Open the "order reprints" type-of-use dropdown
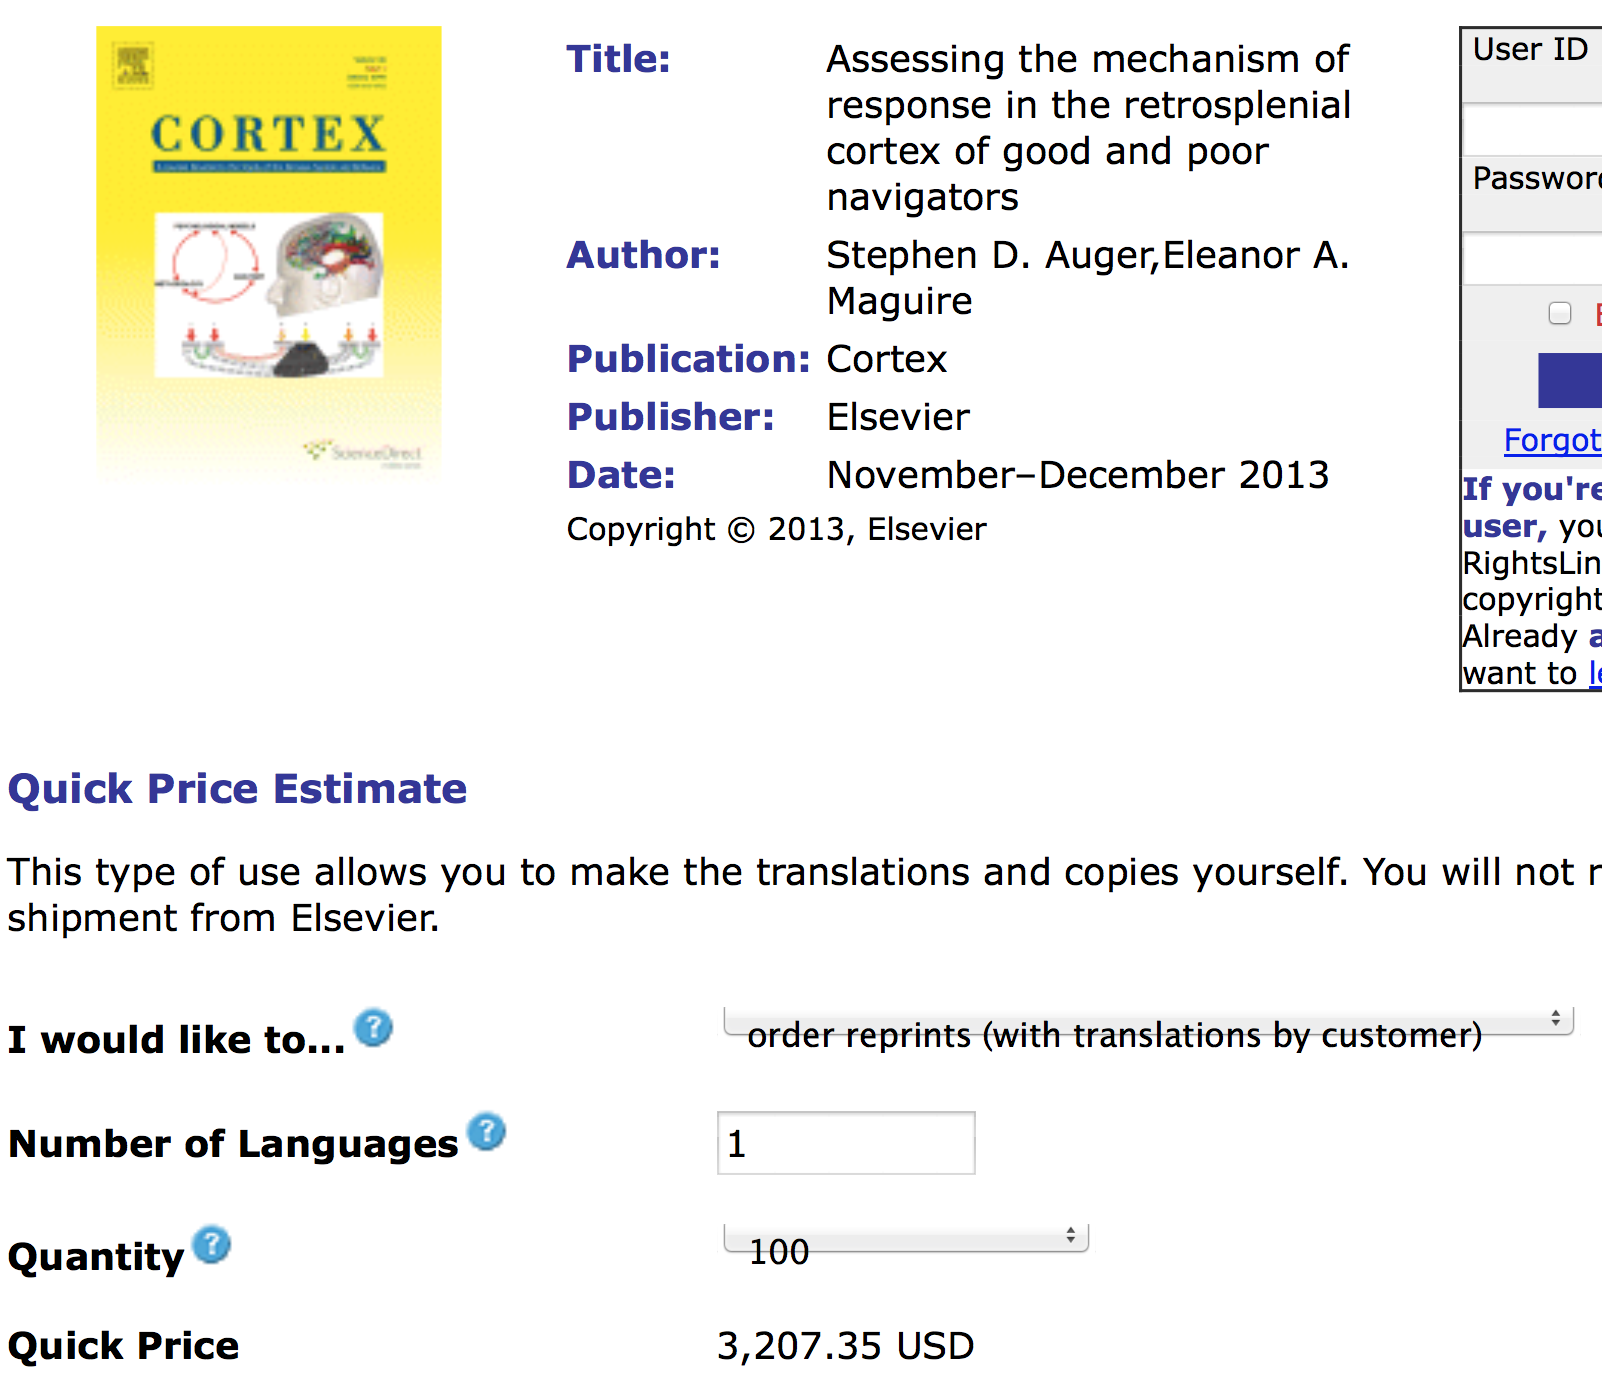Image resolution: width=1602 pixels, height=1374 pixels. 1148,1025
